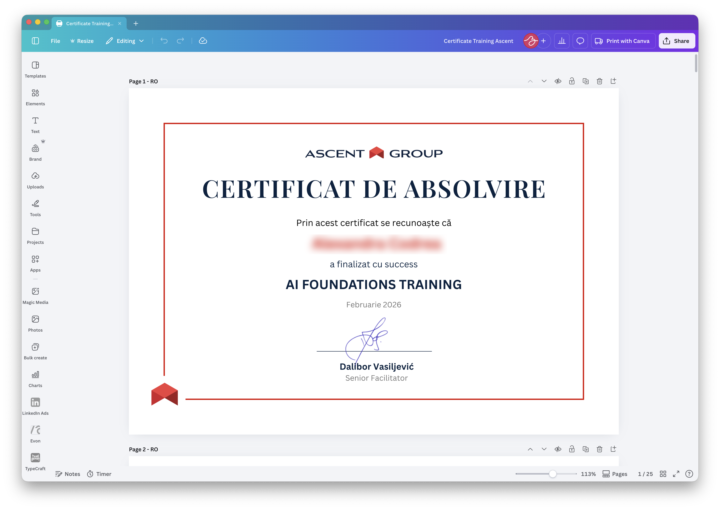Add a new page after Page 2

(613, 449)
